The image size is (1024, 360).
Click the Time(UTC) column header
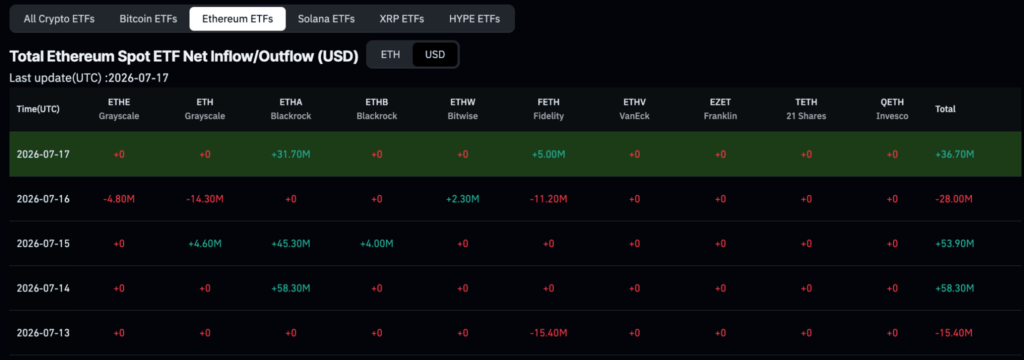(38, 109)
